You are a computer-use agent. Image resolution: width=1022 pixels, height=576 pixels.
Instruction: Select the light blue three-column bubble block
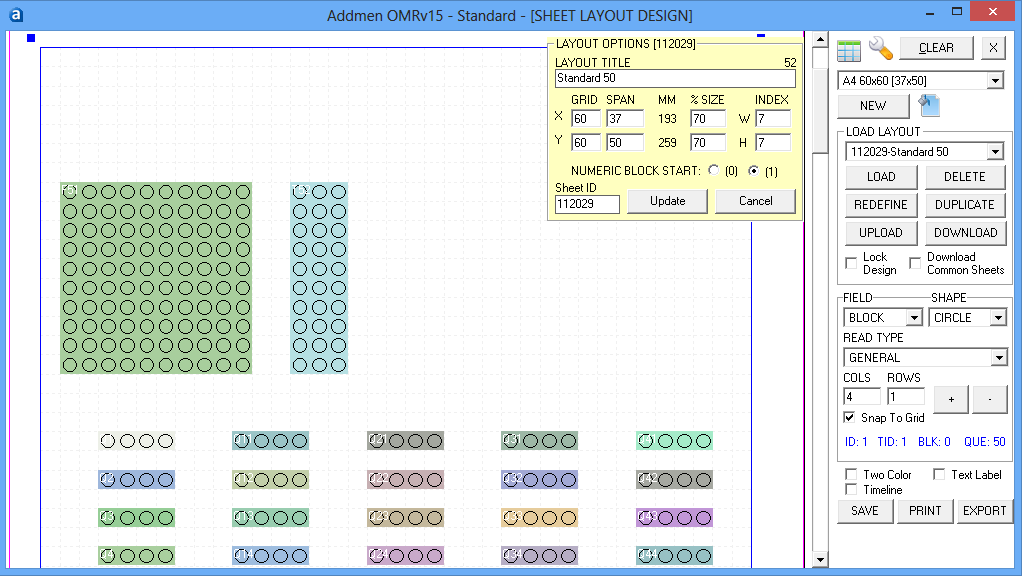pos(319,278)
